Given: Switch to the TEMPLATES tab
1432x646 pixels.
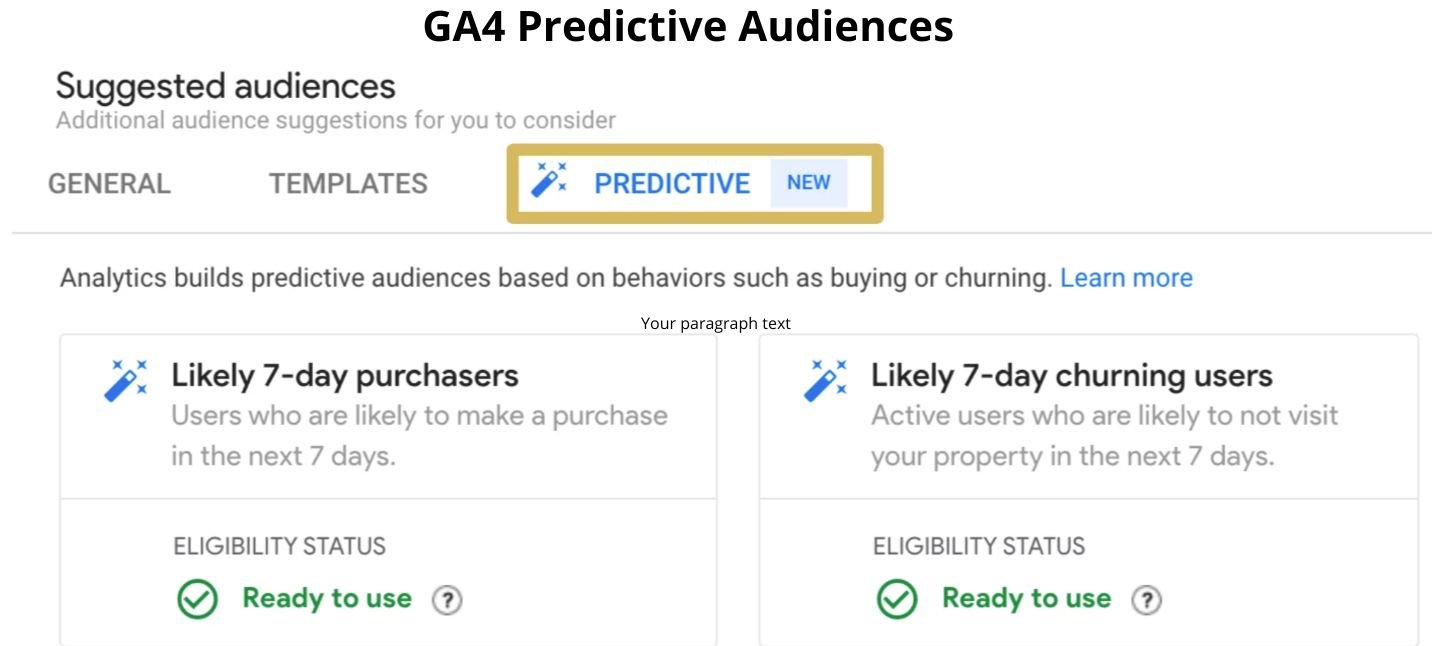Looking at the screenshot, I should [348, 183].
